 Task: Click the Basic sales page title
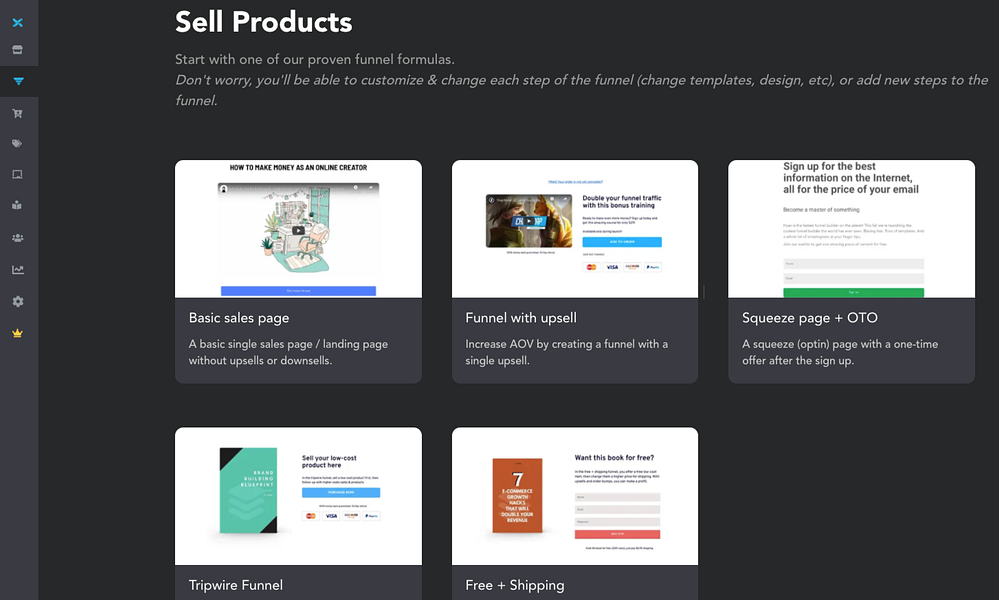coord(239,318)
